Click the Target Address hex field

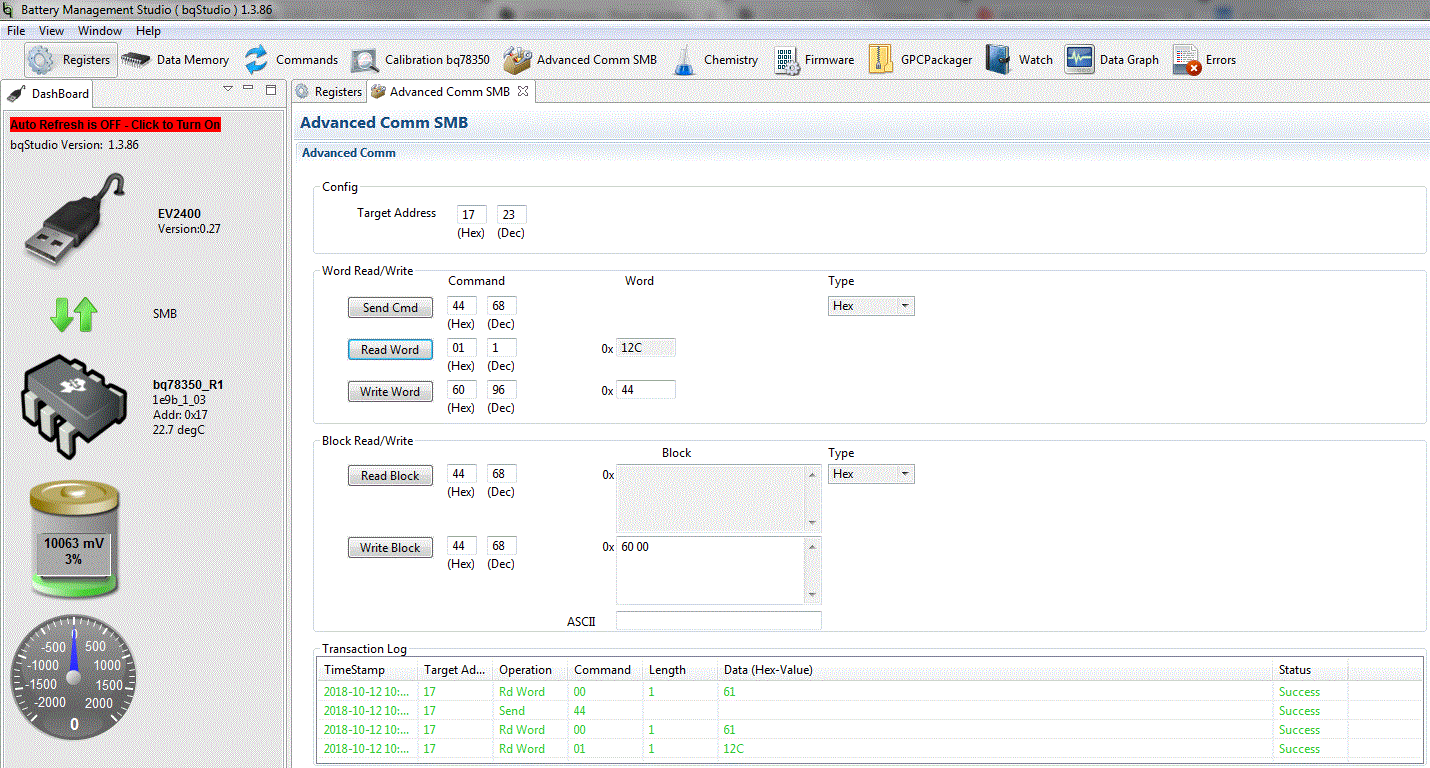(472, 215)
